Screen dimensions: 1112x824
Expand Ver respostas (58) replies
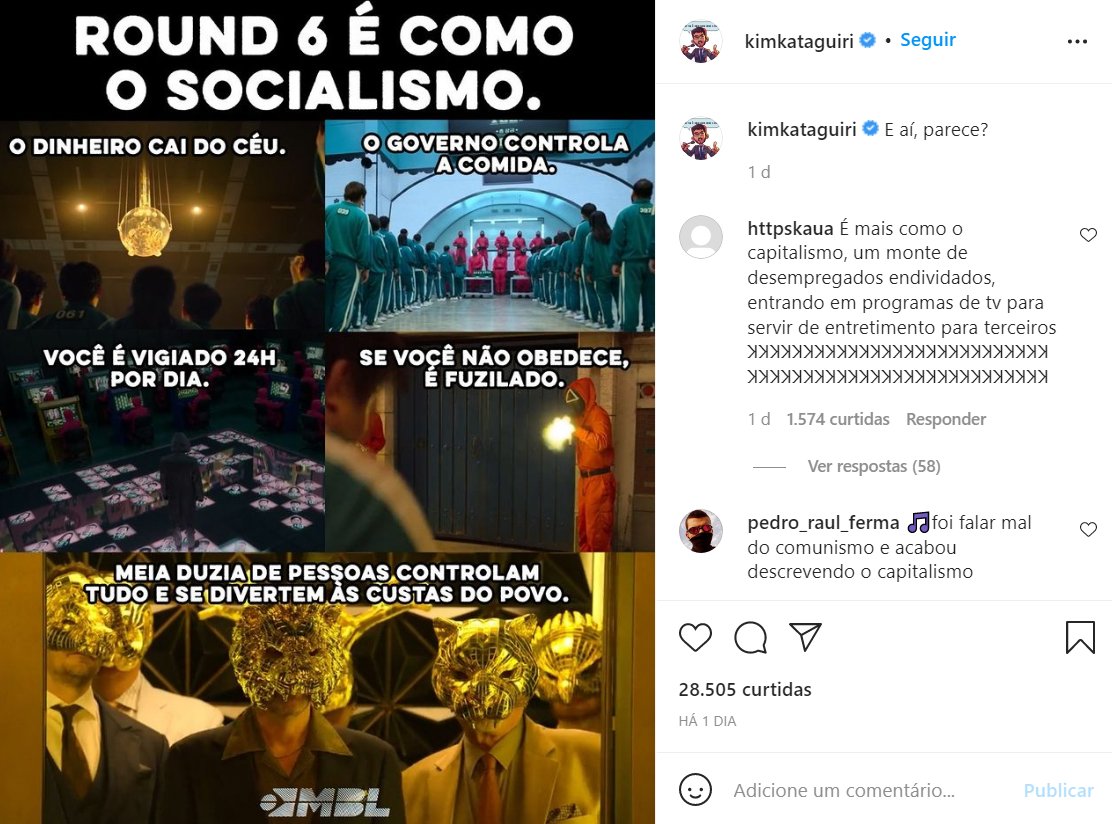tap(874, 466)
